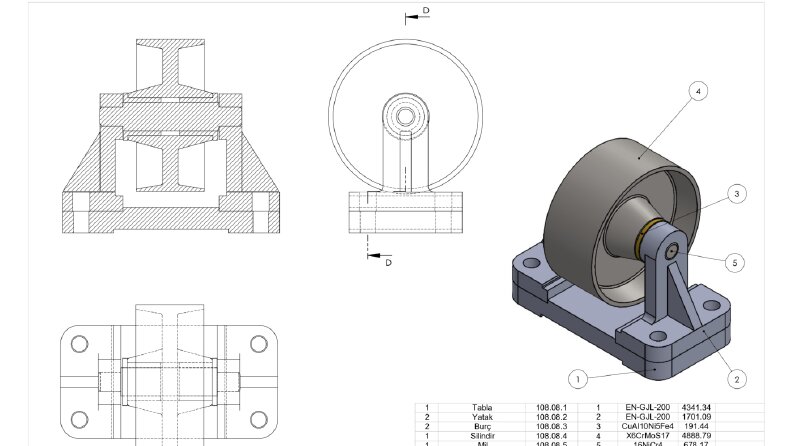Click the 'Yatak' cell in the parts table
Screen dimensions: 793x446
[482, 417]
